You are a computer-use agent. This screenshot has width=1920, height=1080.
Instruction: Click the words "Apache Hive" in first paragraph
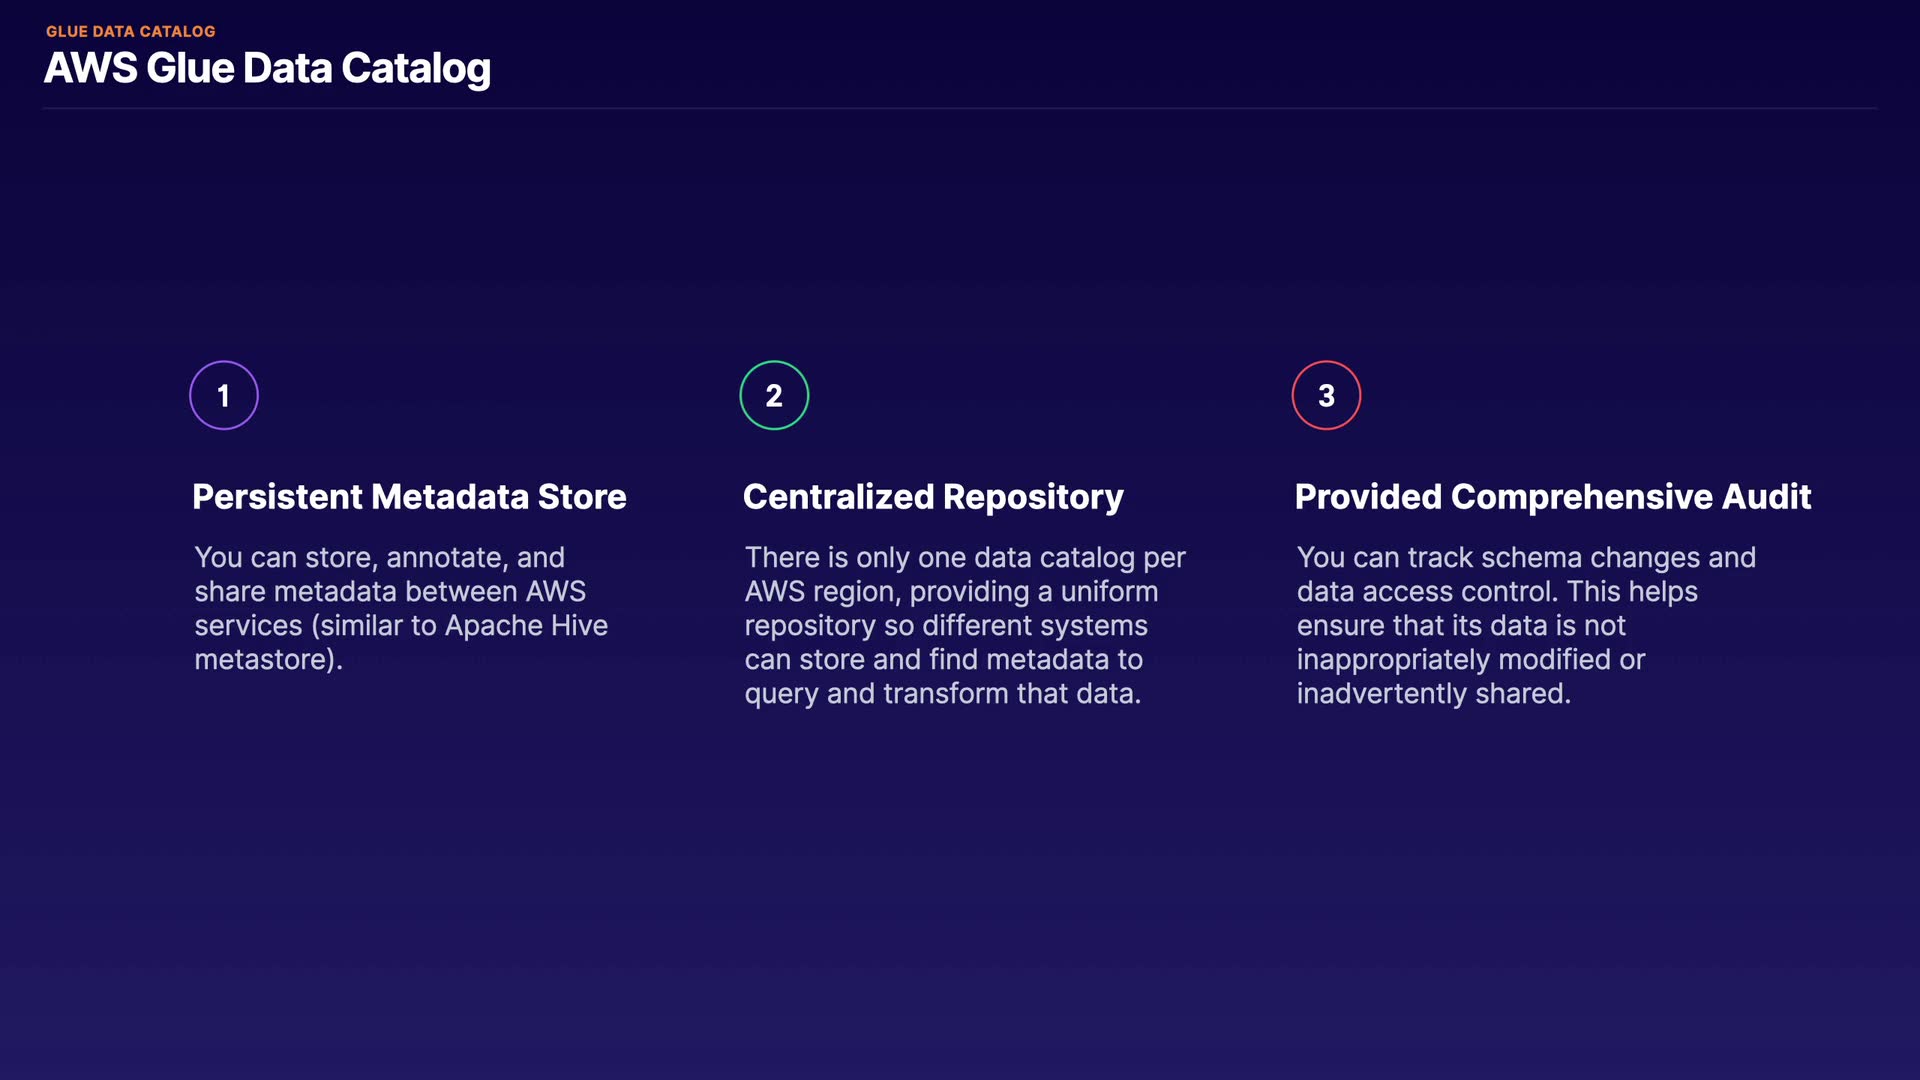(526, 626)
